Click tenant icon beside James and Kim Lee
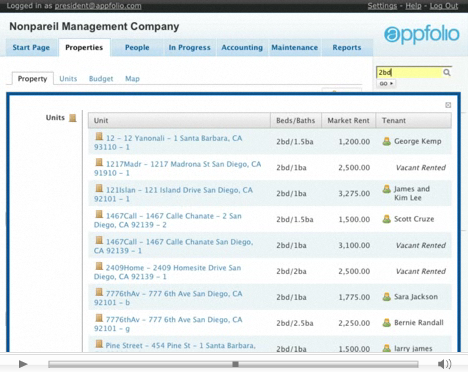Screen dimensions: 468x372 click(x=386, y=189)
